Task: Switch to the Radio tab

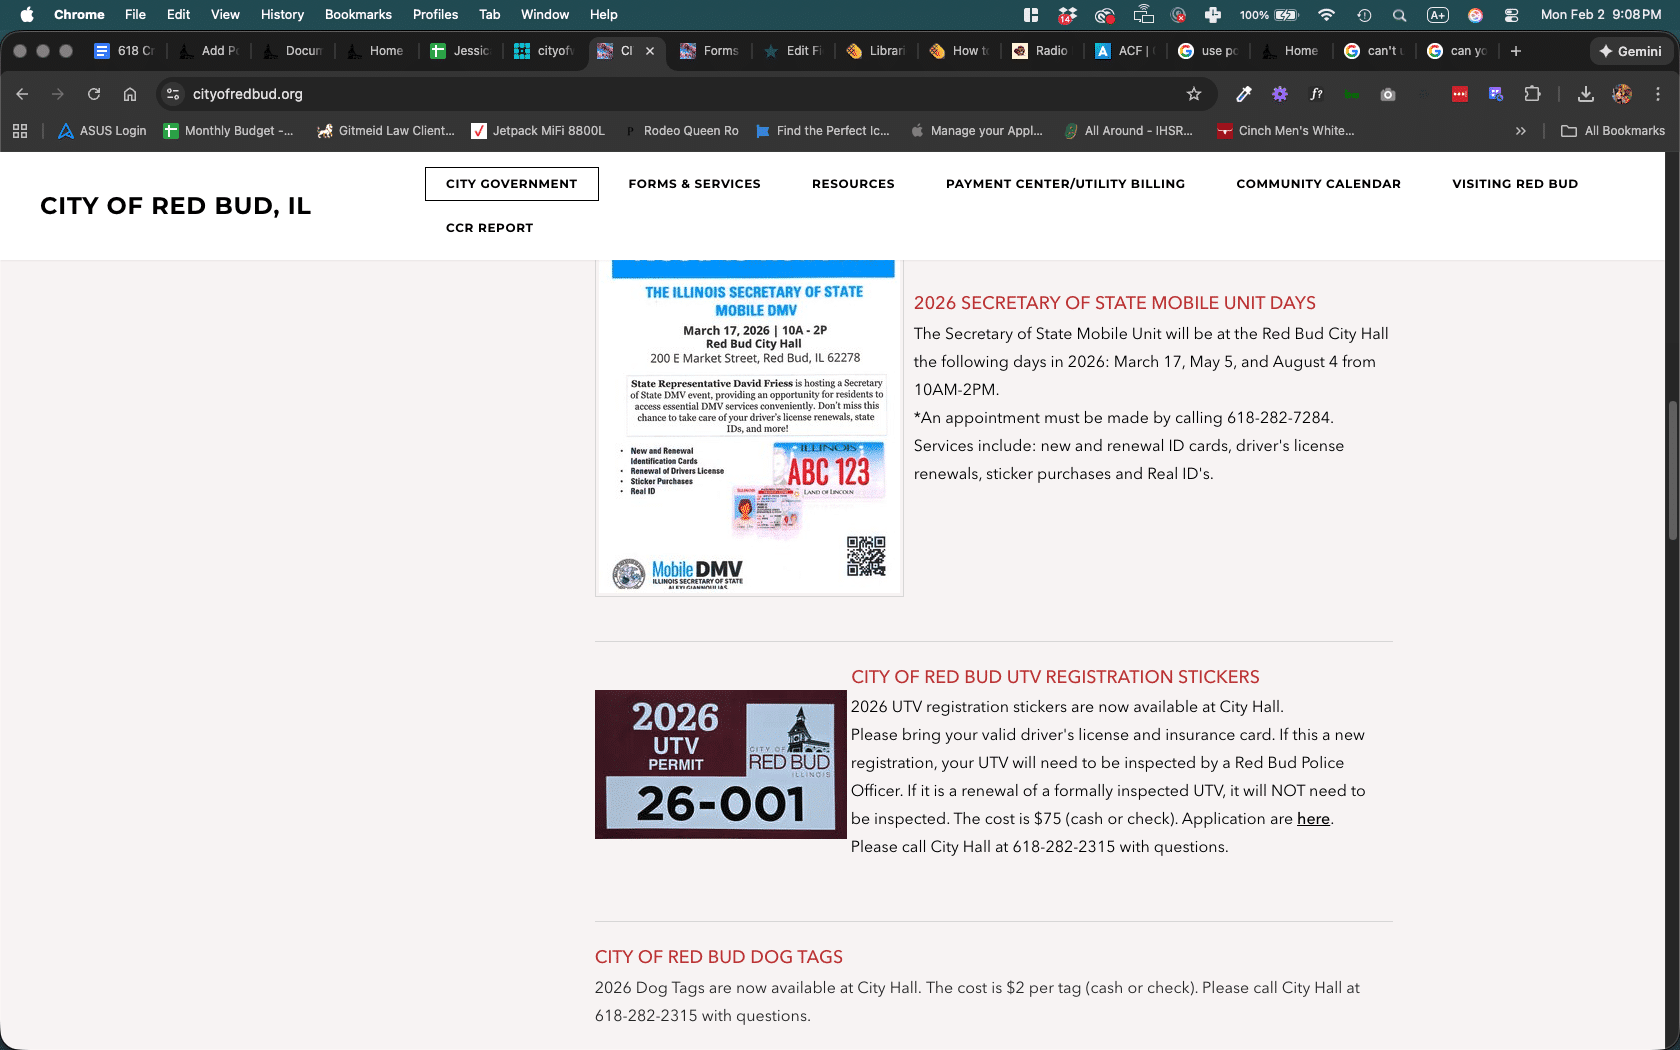Action: click(x=1040, y=51)
